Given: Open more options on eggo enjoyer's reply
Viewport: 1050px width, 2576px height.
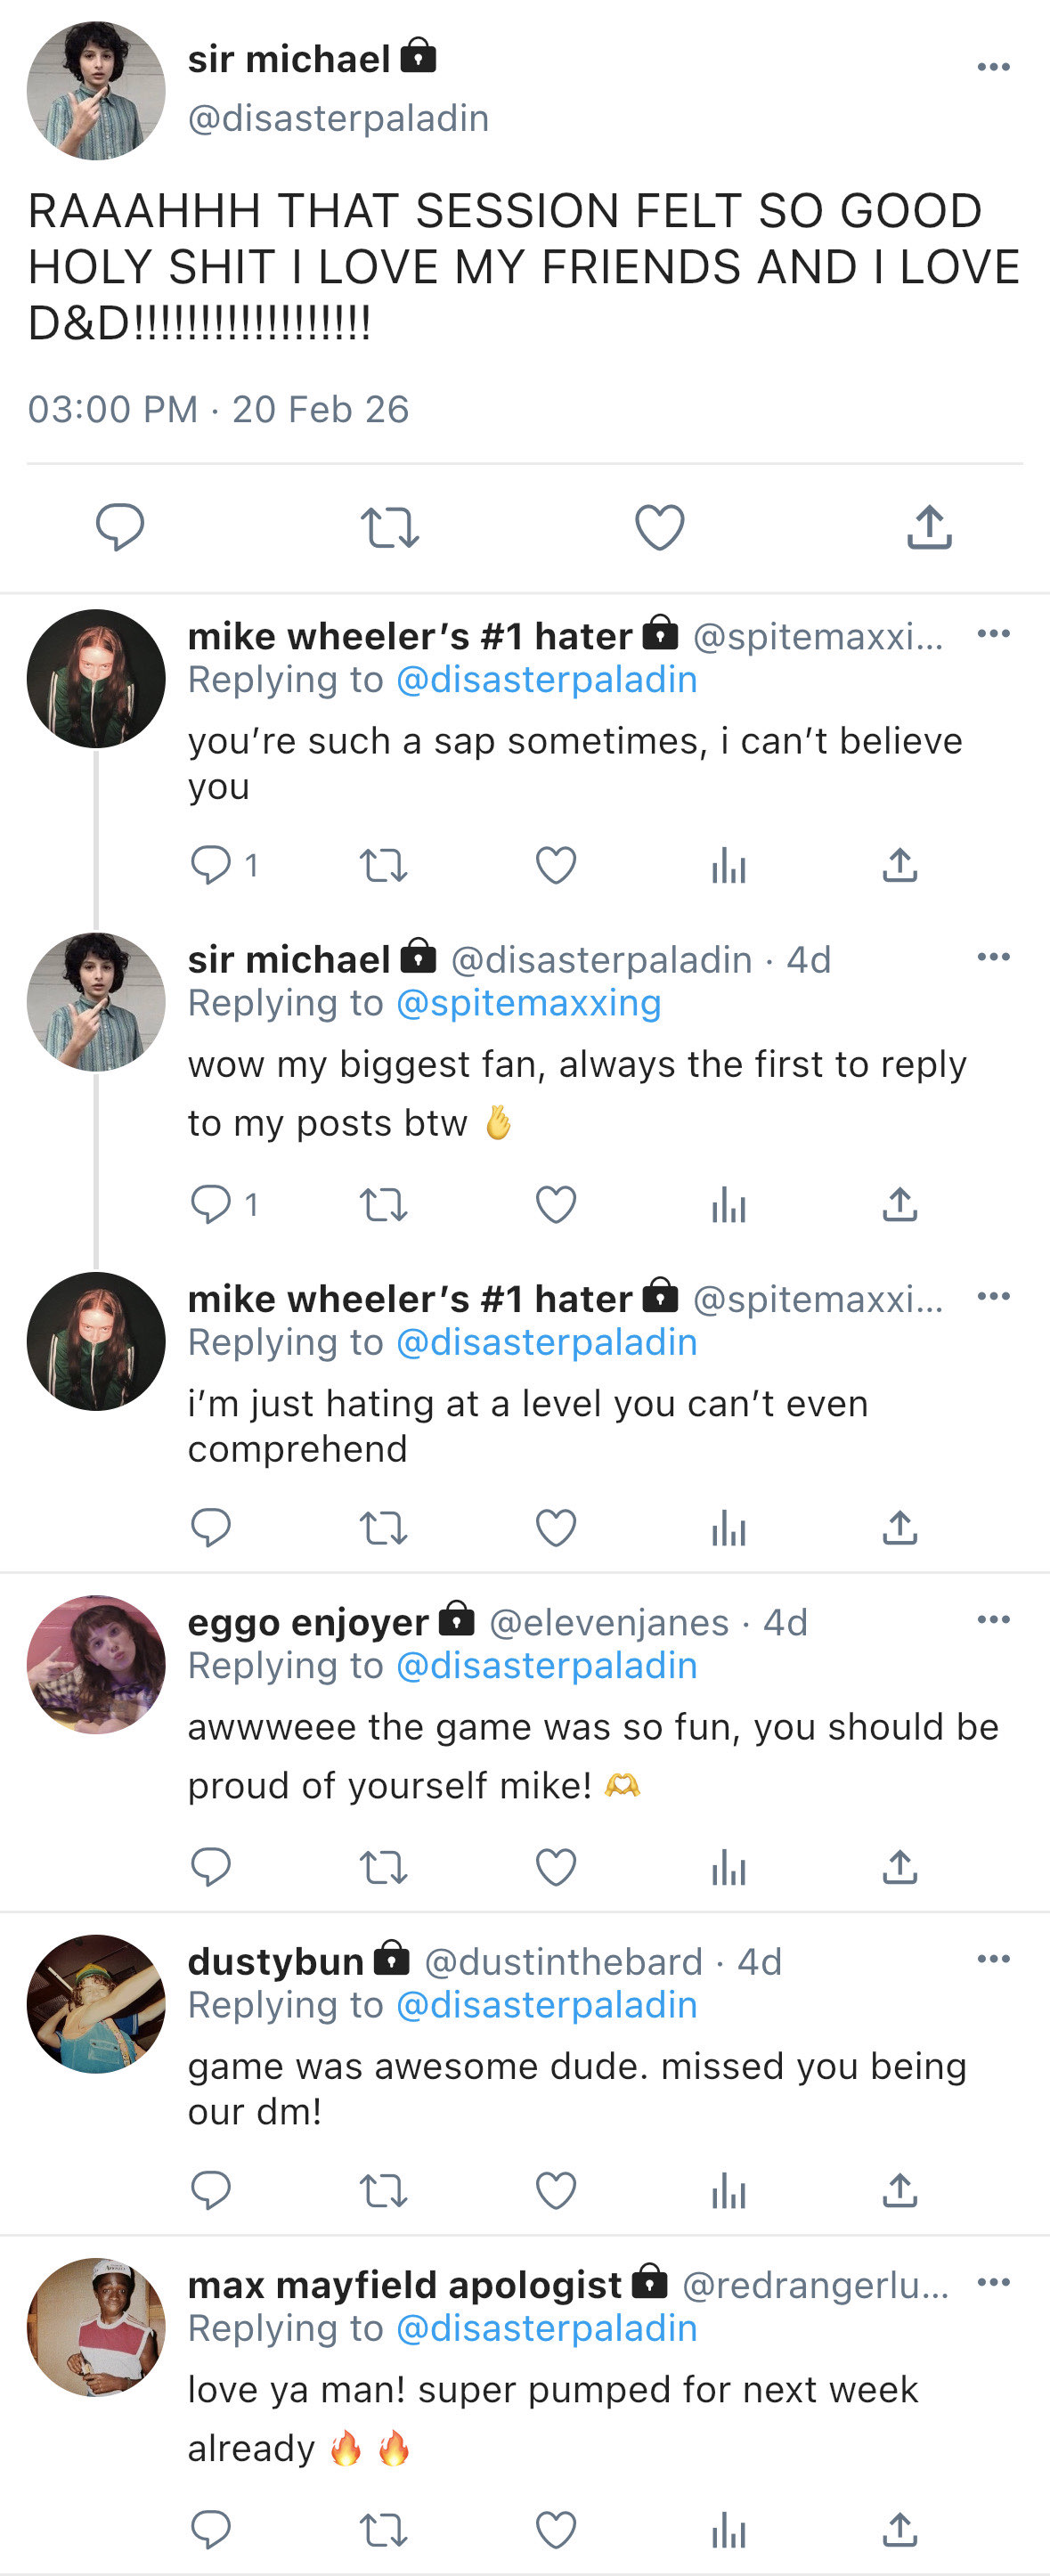Looking at the screenshot, I should [993, 1620].
